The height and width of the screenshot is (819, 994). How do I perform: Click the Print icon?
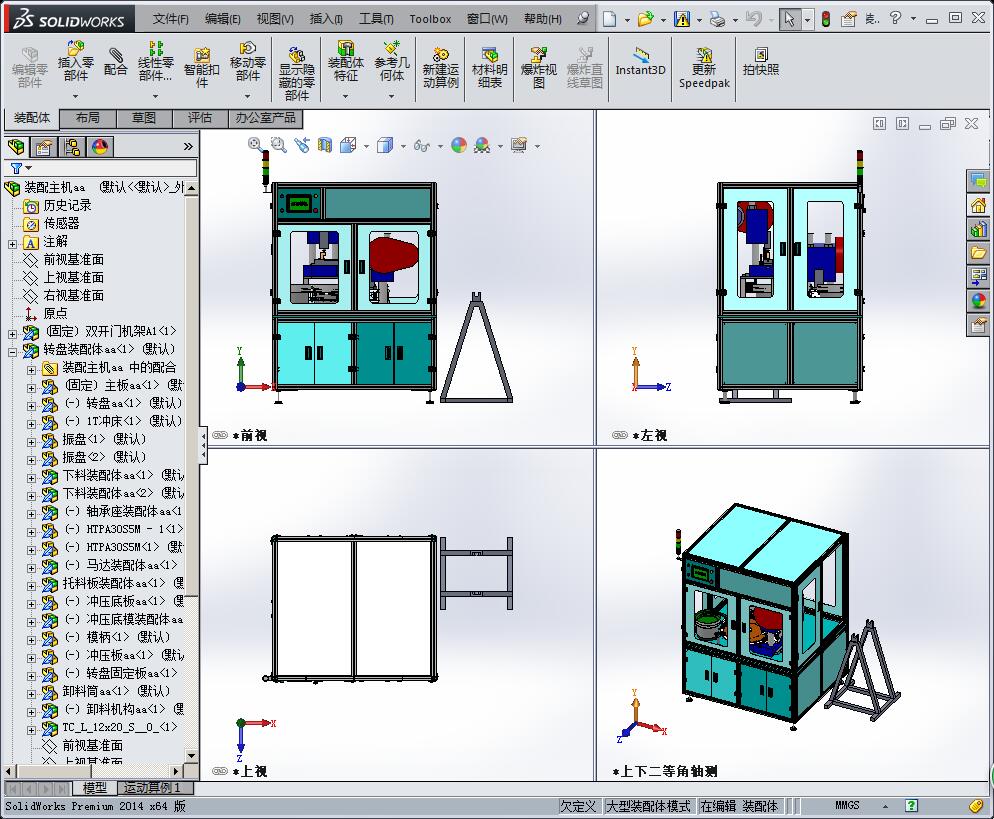(718, 19)
